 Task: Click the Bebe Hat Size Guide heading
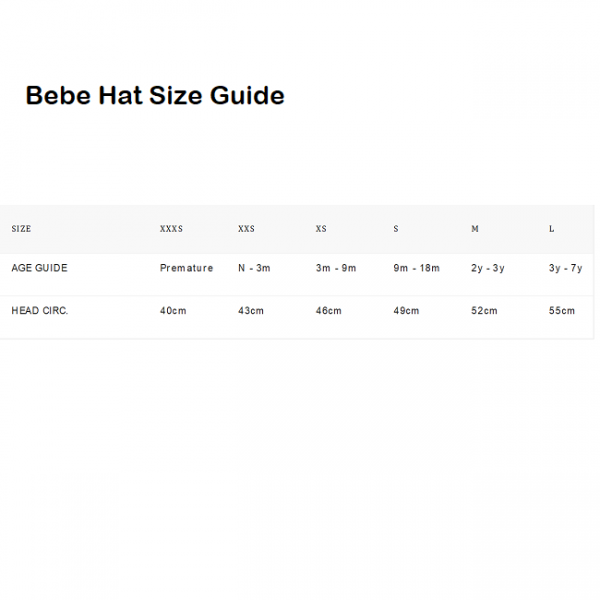[x=155, y=95]
